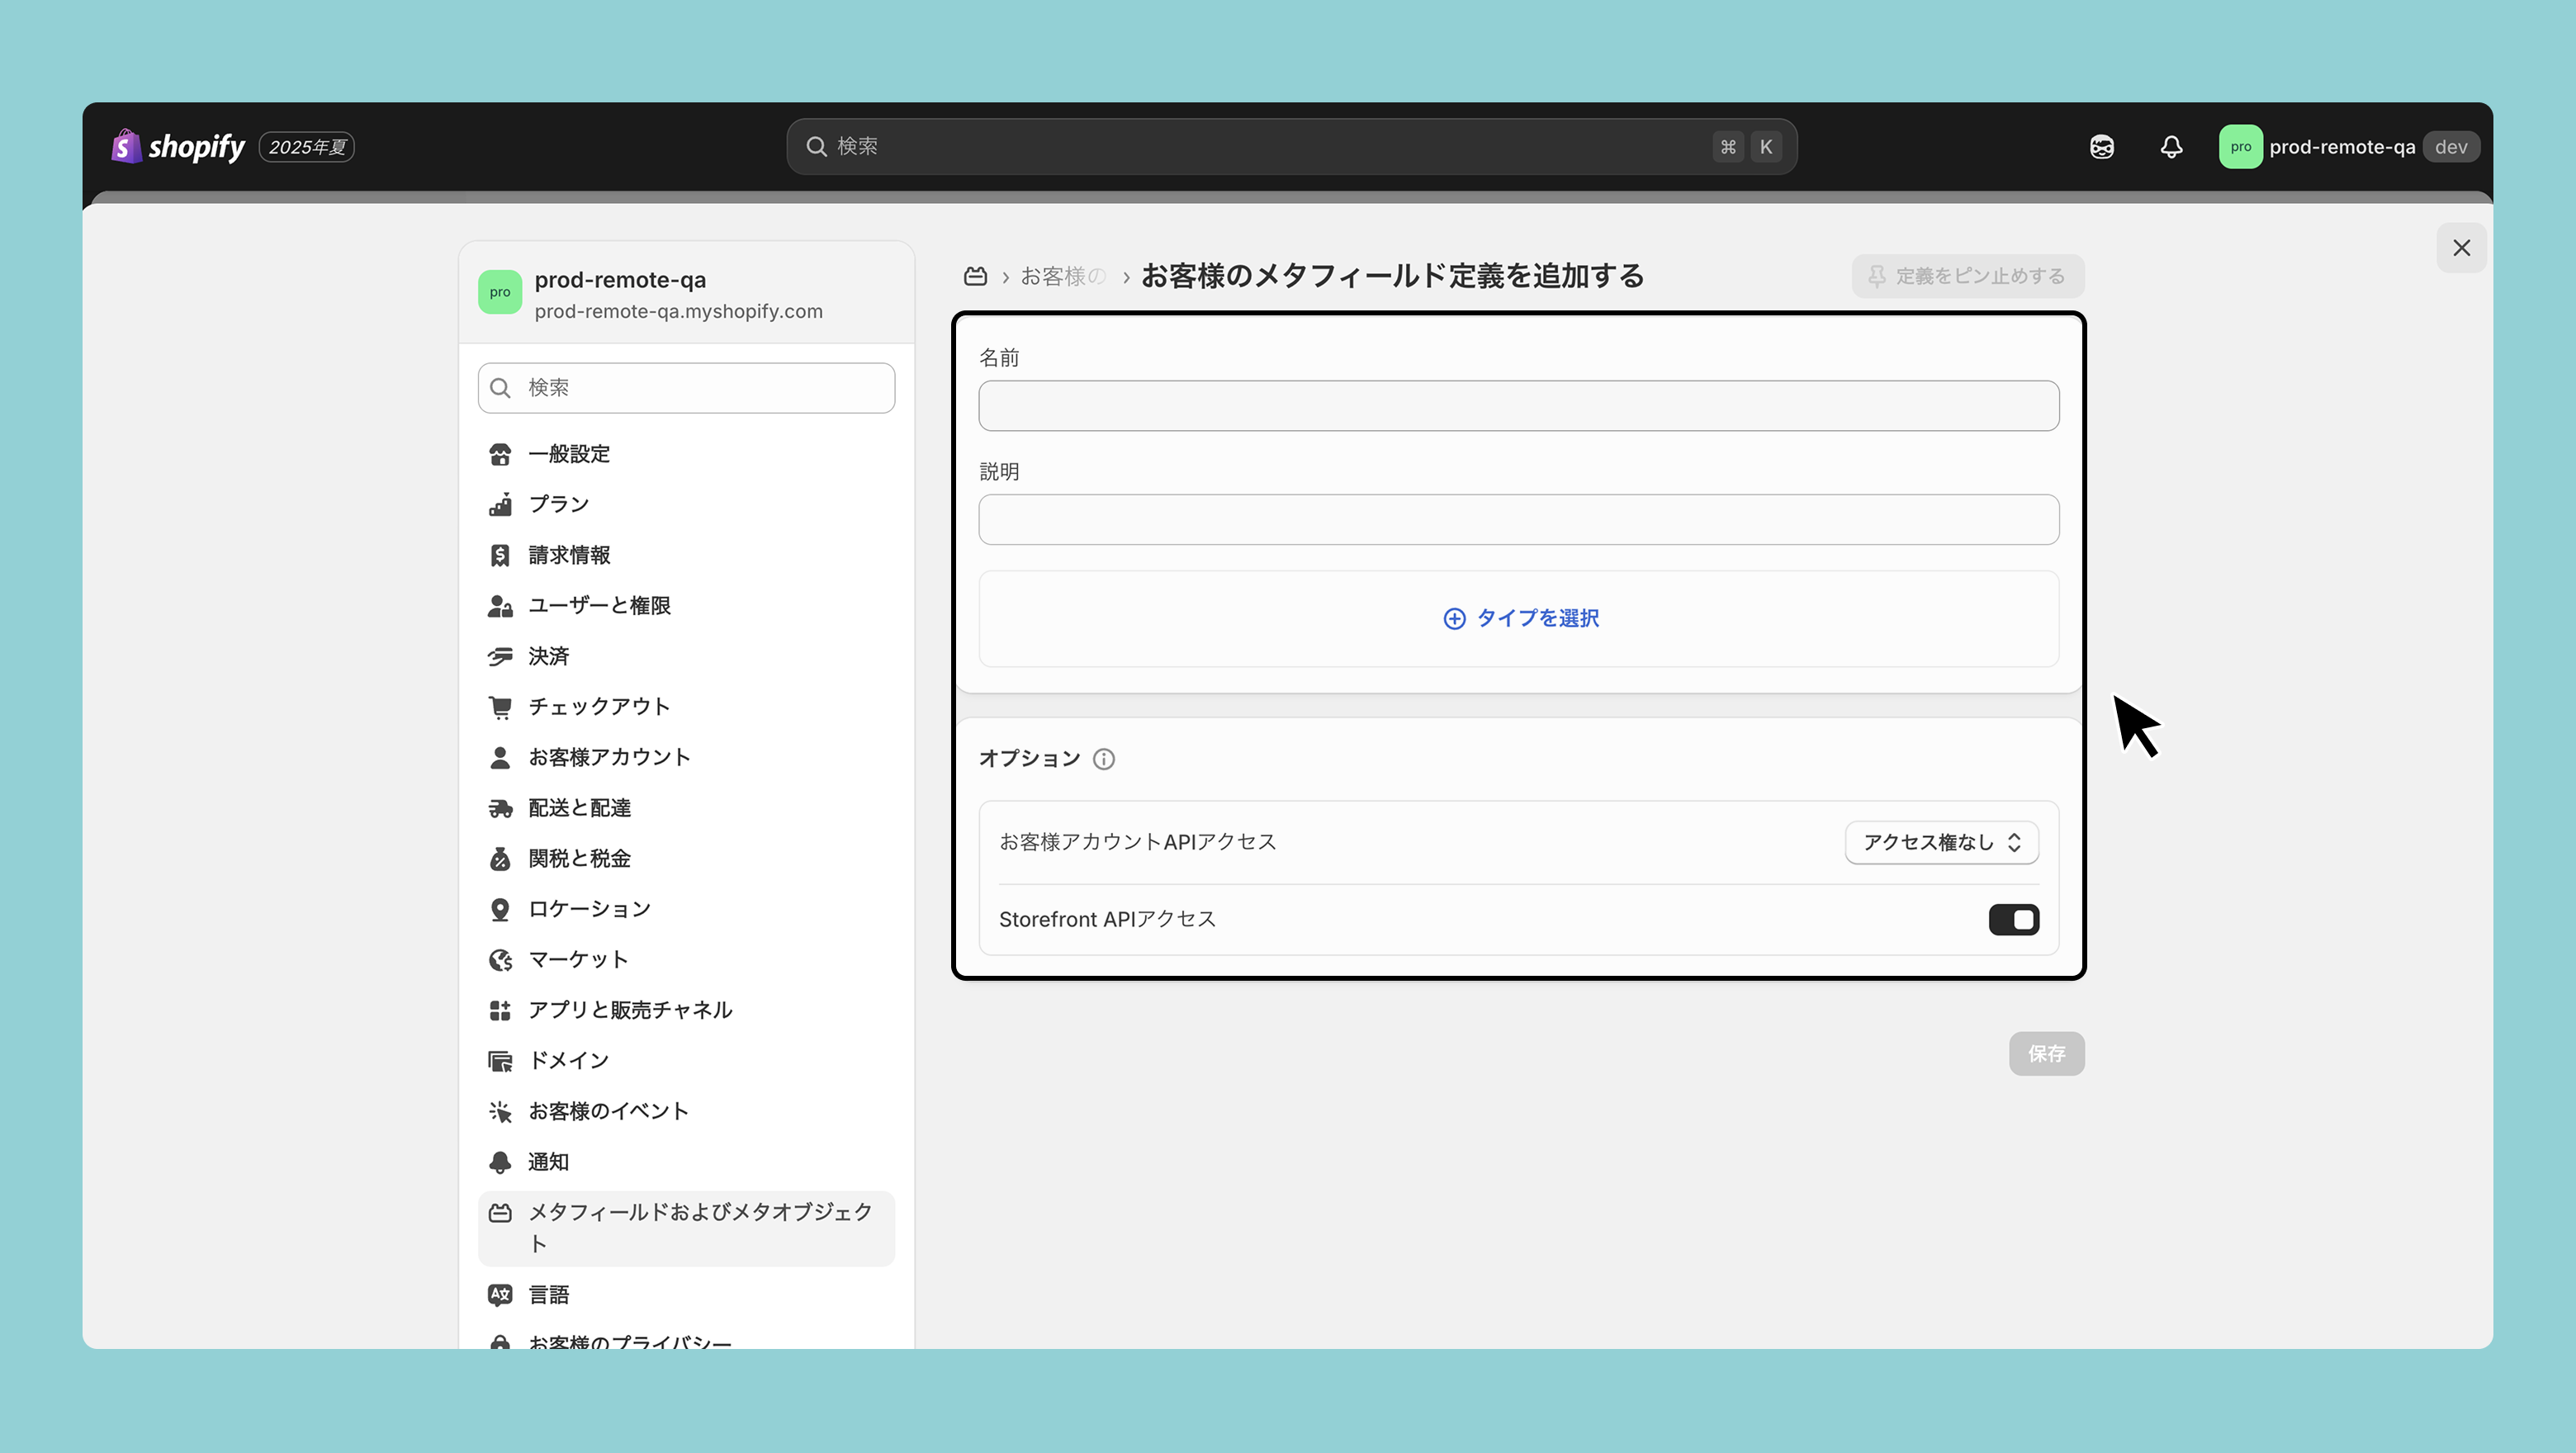Open the notifications bell icon
Viewport: 2576px width, 1453px height.
2171,147
